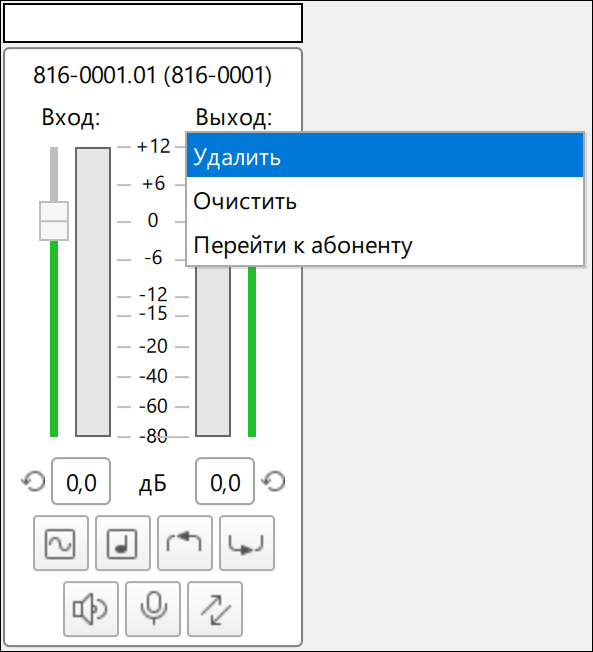The width and height of the screenshot is (593, 652).
Task: Click the music note icon button
Action: tap(123, 543)
